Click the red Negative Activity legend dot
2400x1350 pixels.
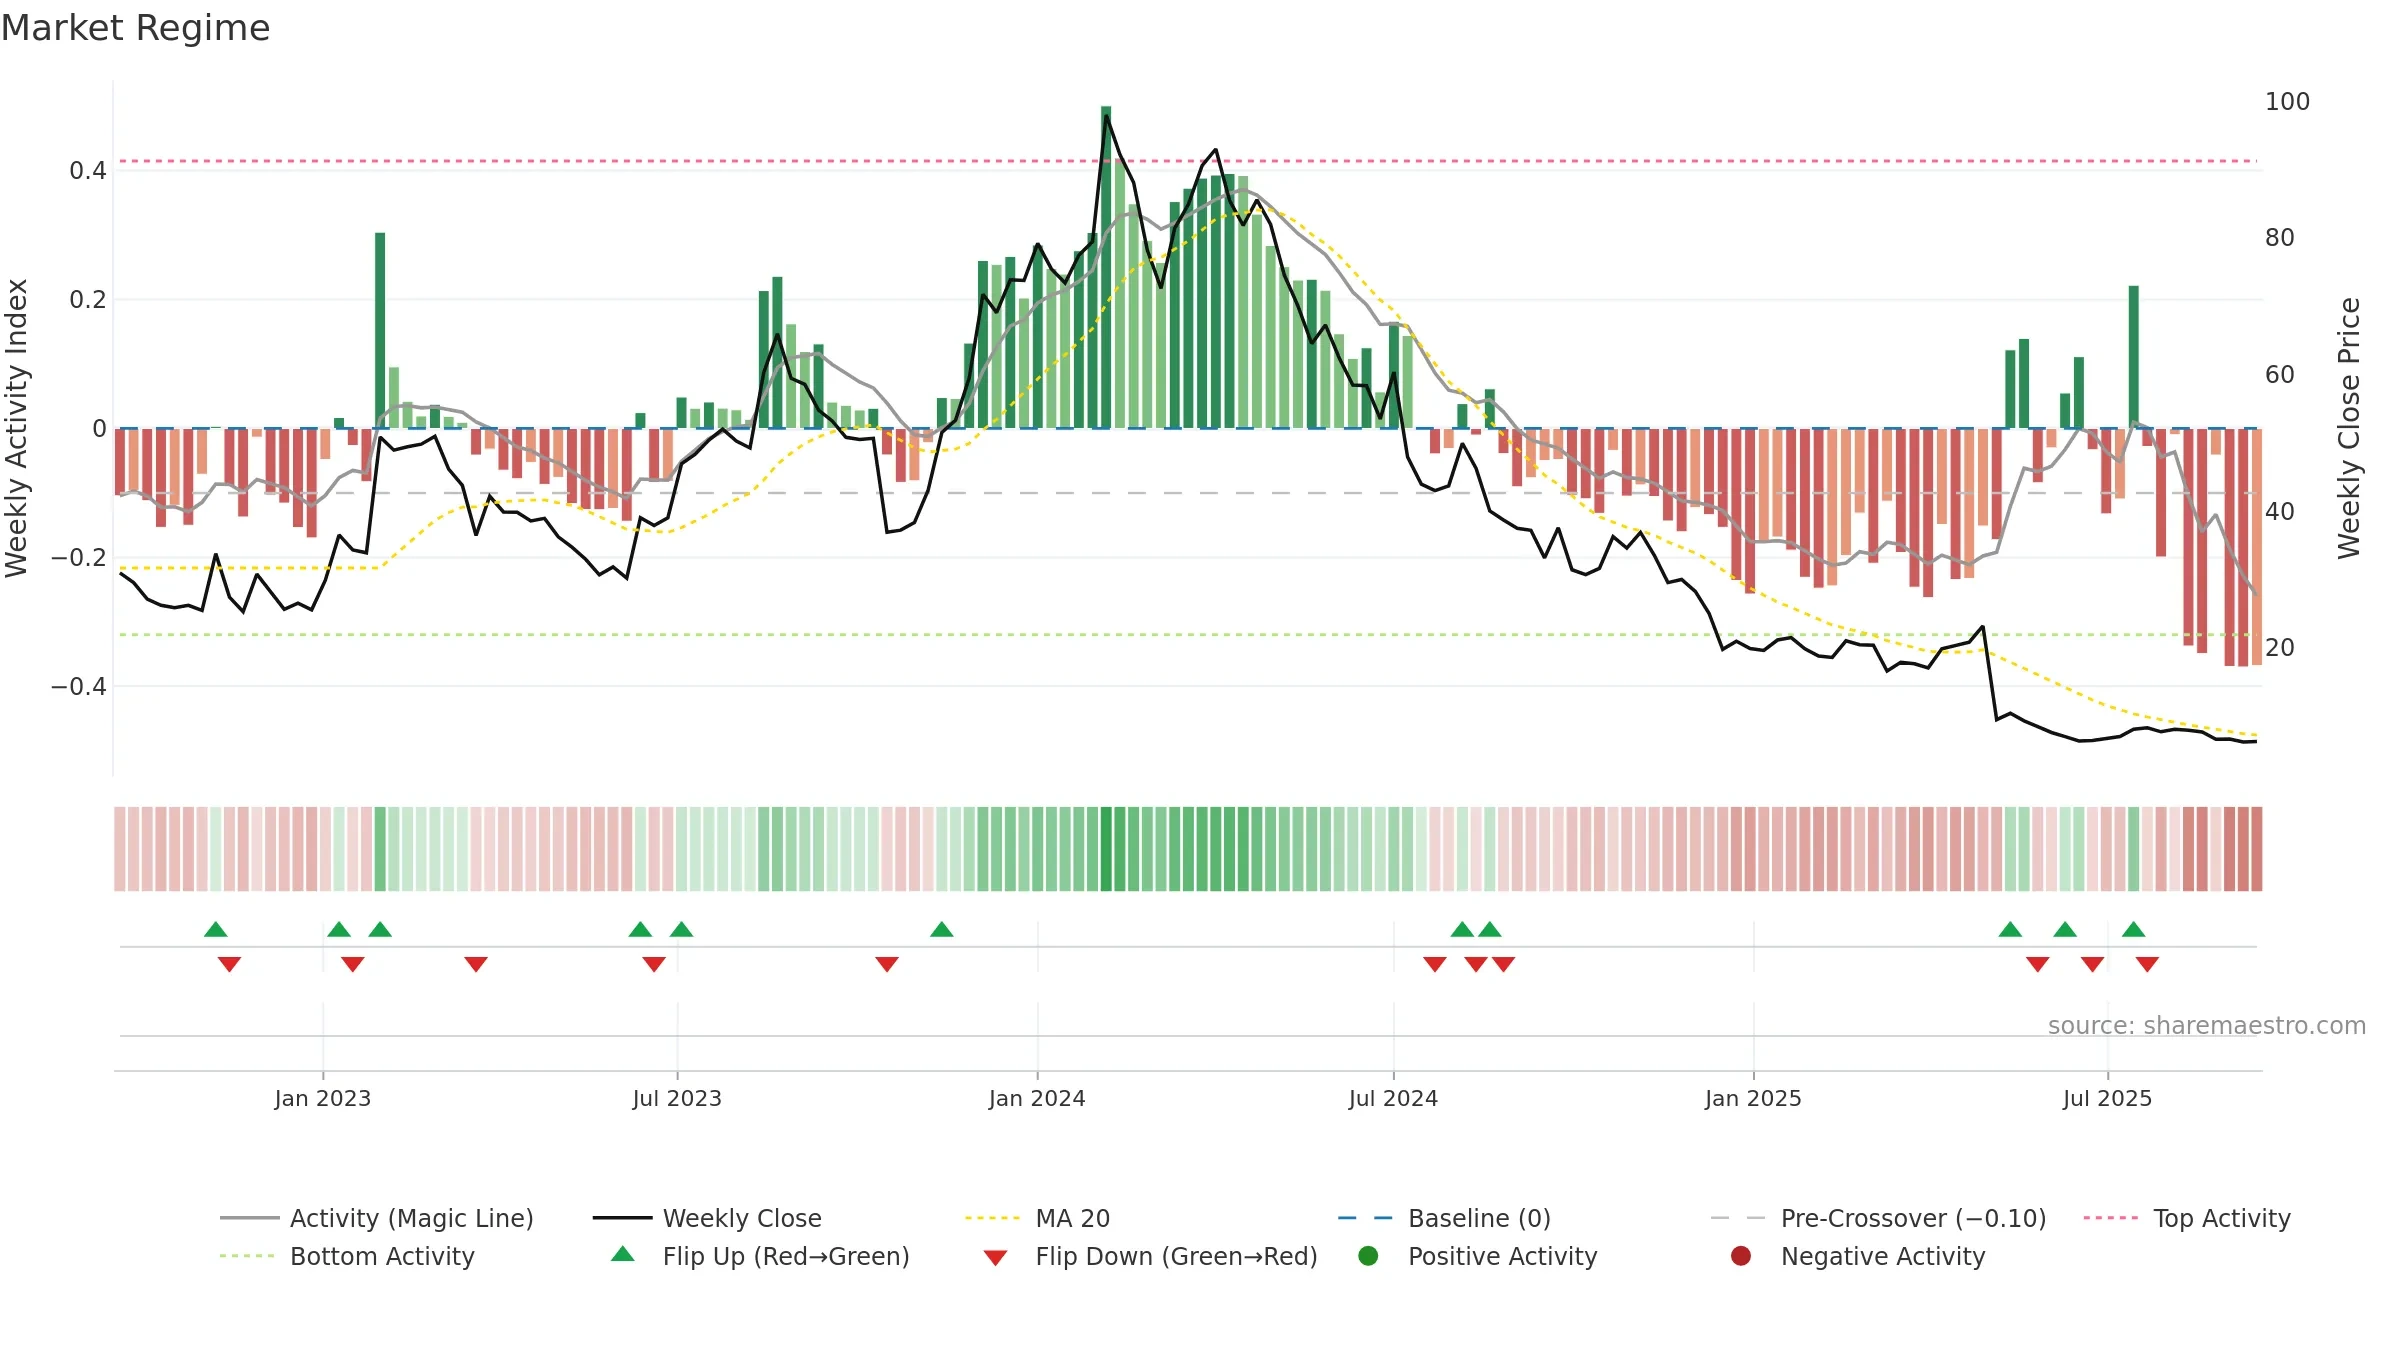[1741, 1256]
